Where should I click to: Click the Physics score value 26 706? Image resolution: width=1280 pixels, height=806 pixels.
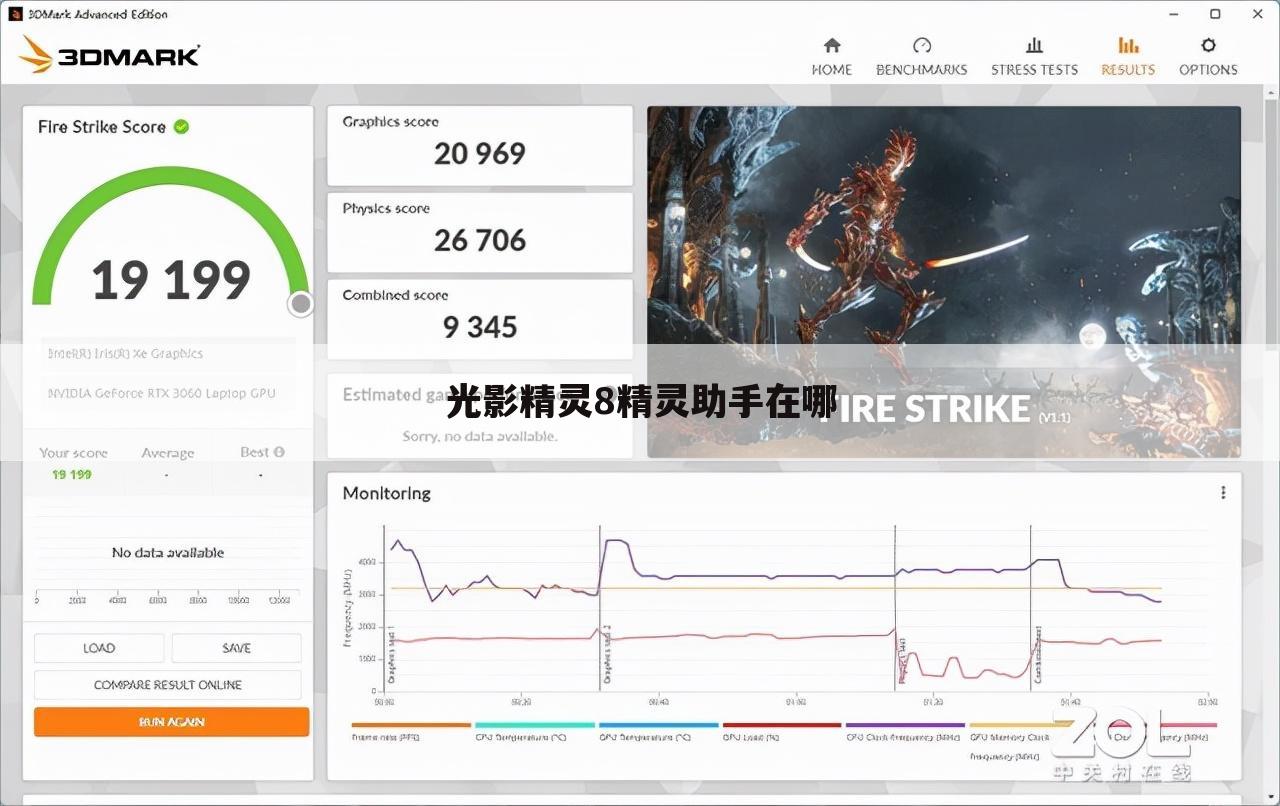(480, 240)
